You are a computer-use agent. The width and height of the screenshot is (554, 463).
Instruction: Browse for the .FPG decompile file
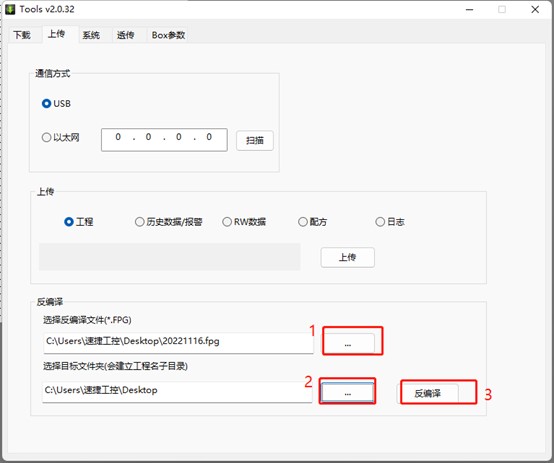click(x=348, y=344)
